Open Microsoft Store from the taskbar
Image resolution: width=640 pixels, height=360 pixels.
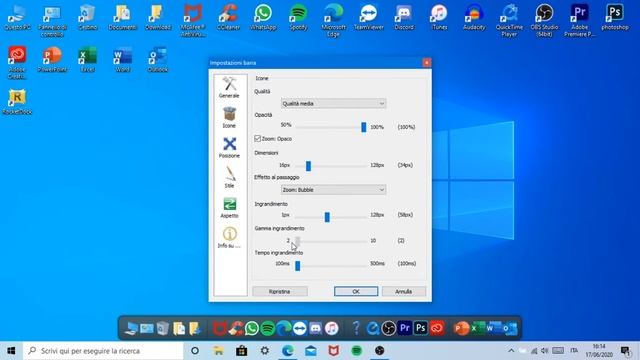tap(242, 351)
